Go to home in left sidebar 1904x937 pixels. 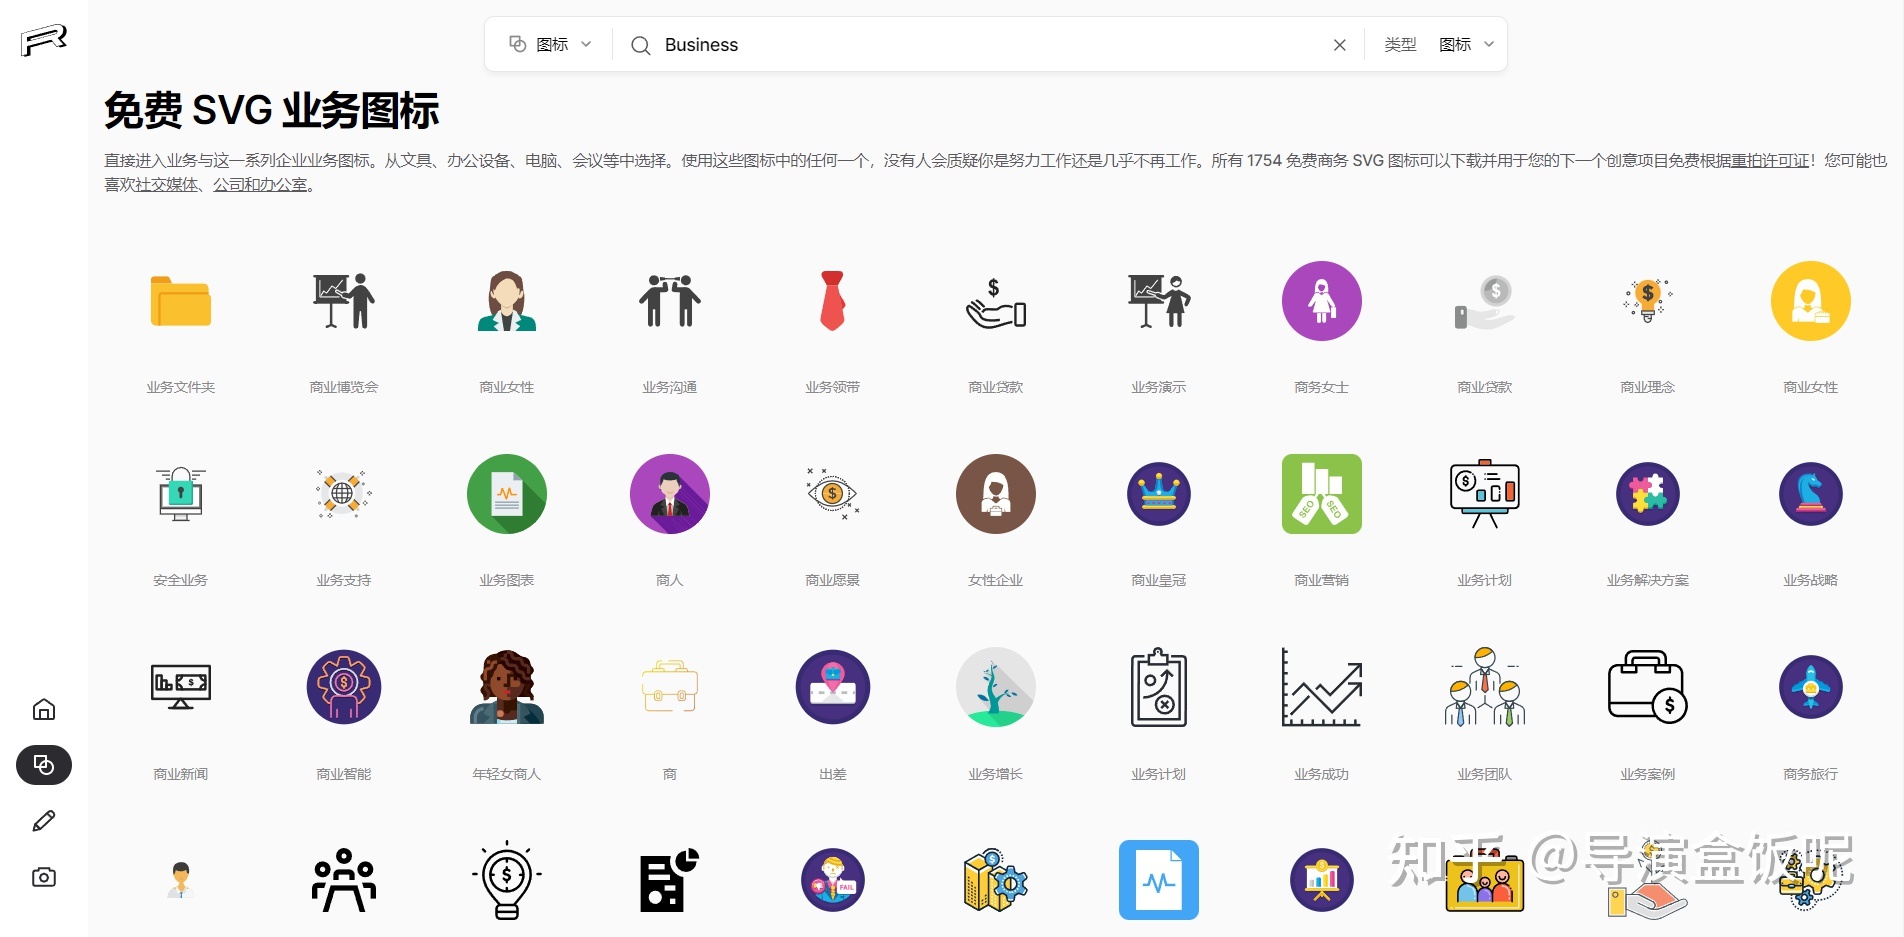[x=44, y=710]
